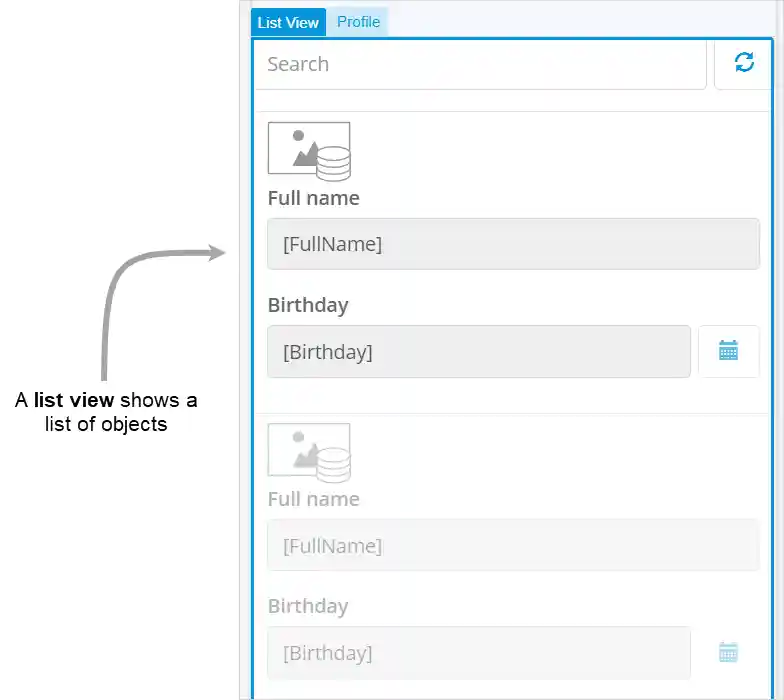Switch to the List View tab
Image resolution: width=784 pixels, height=700 pixels.
(288, 22)
